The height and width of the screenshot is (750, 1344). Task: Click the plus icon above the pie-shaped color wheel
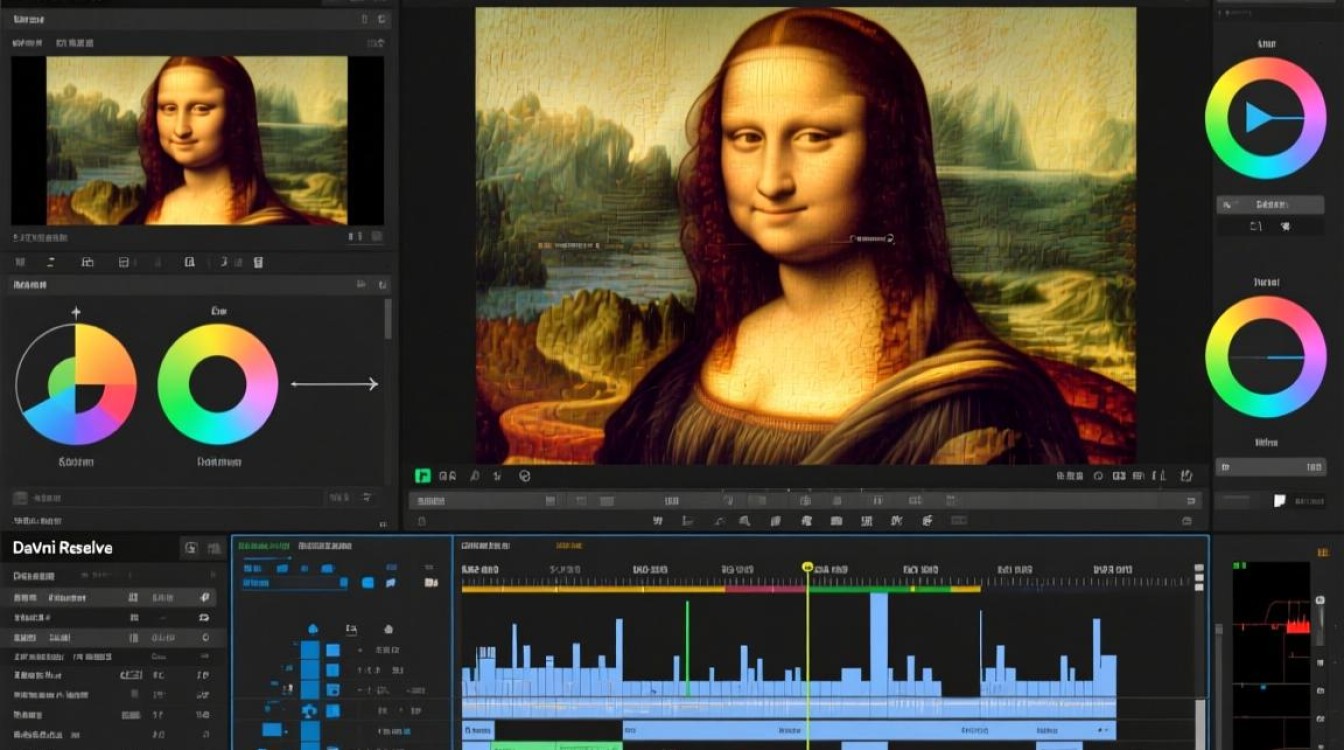pyautogui.click(x=75, y=313)
